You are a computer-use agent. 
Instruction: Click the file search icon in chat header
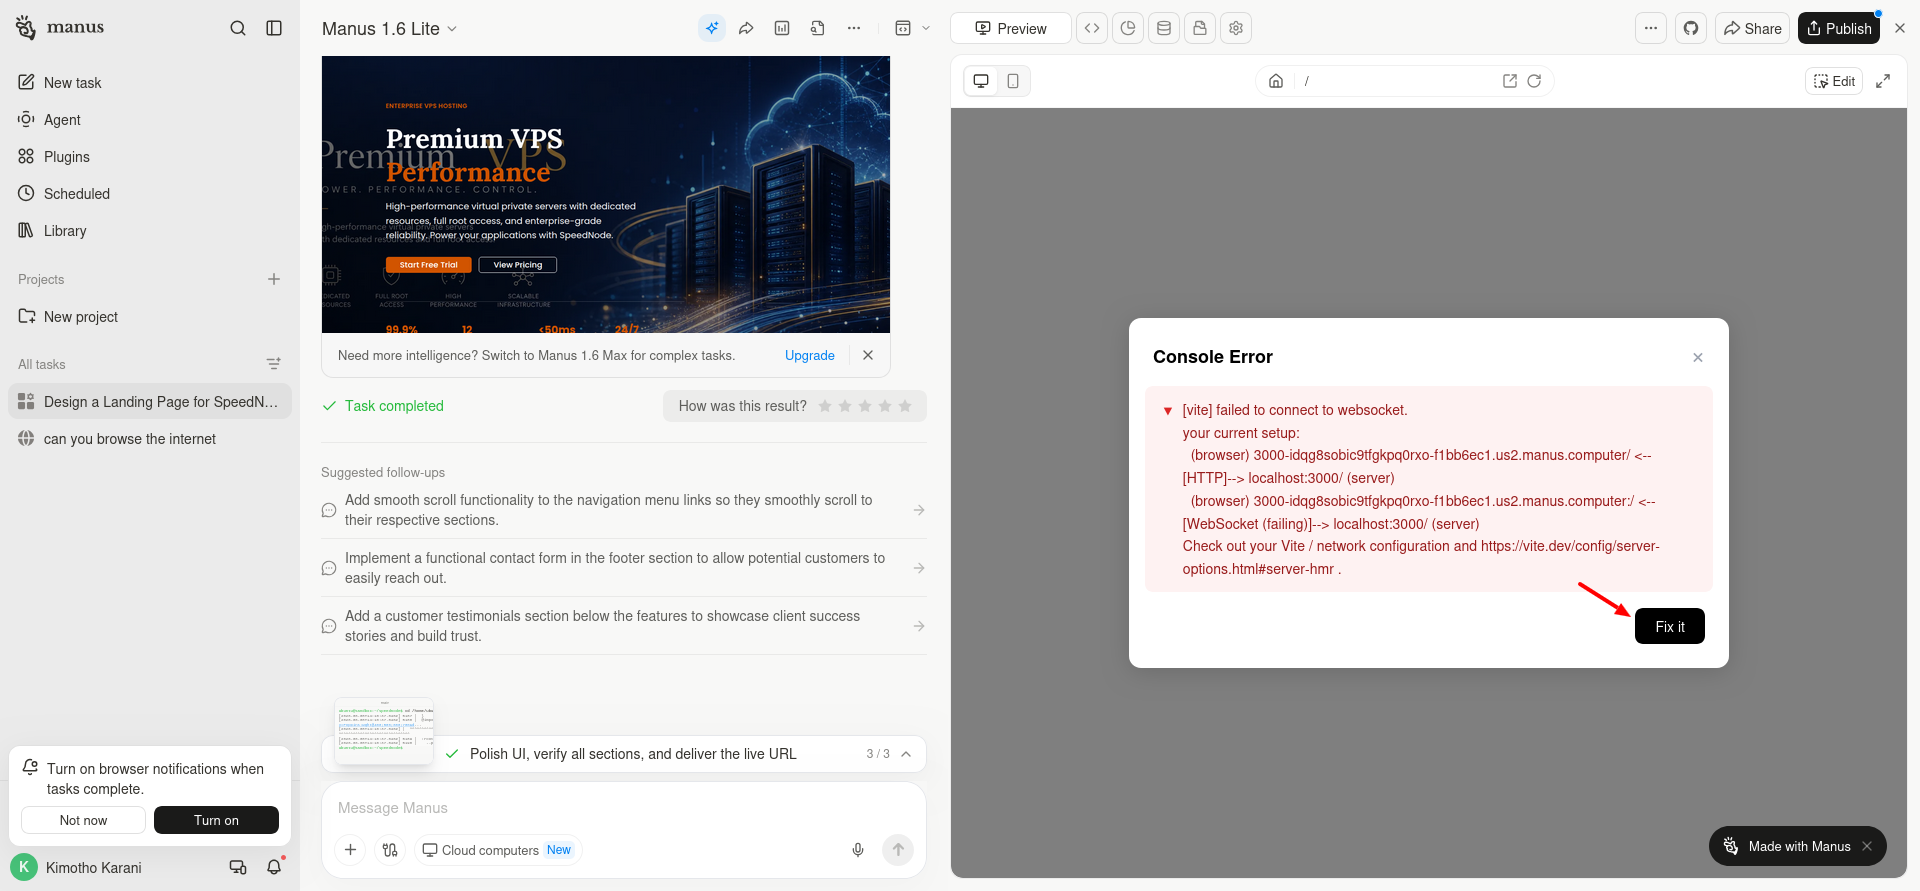tap(818, 28)
